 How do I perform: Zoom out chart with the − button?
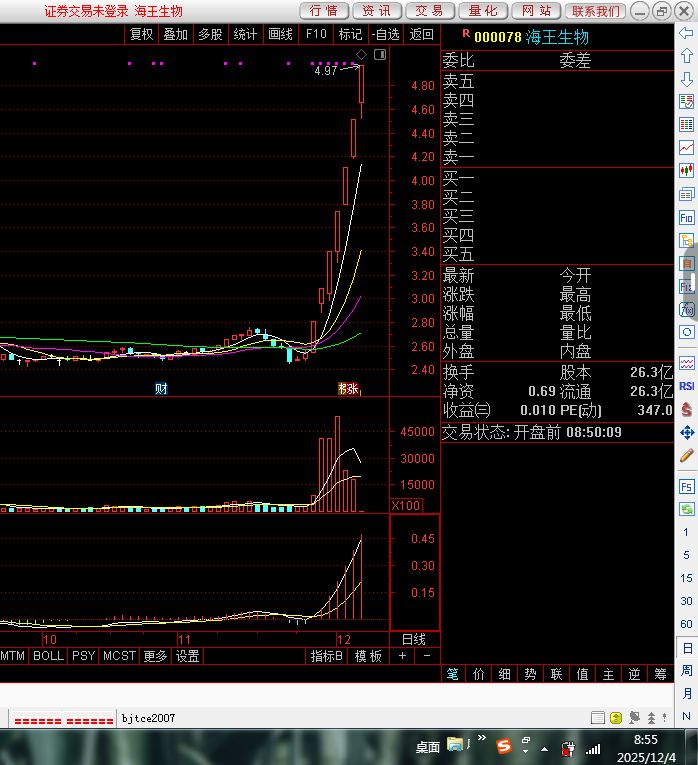(427, 656)
